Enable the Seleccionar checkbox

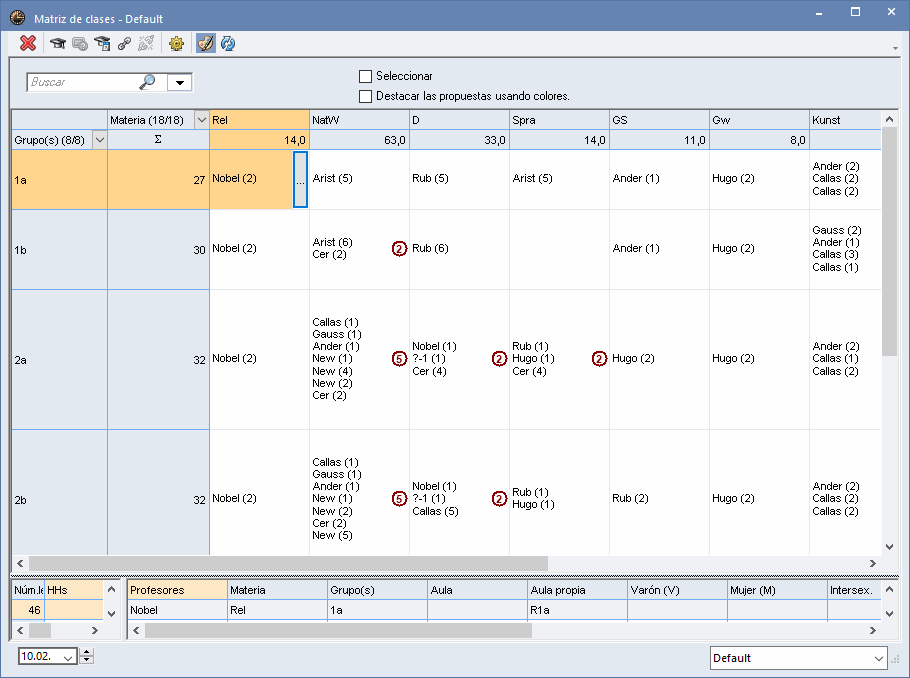click(365, 76)
